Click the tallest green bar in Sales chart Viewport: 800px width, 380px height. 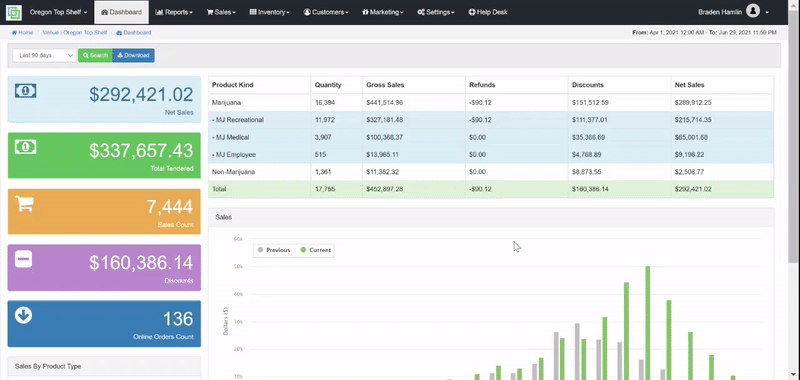coord(647,322)
